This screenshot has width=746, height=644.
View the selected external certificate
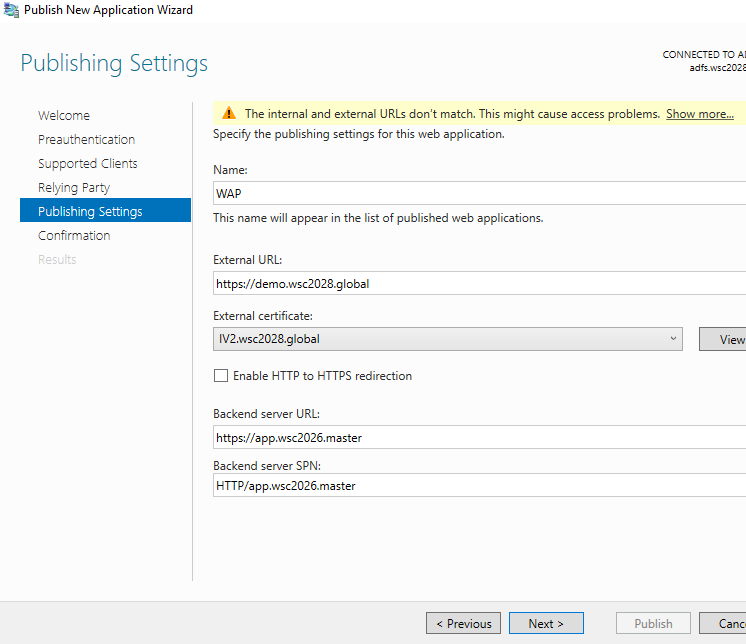point(723,339)
